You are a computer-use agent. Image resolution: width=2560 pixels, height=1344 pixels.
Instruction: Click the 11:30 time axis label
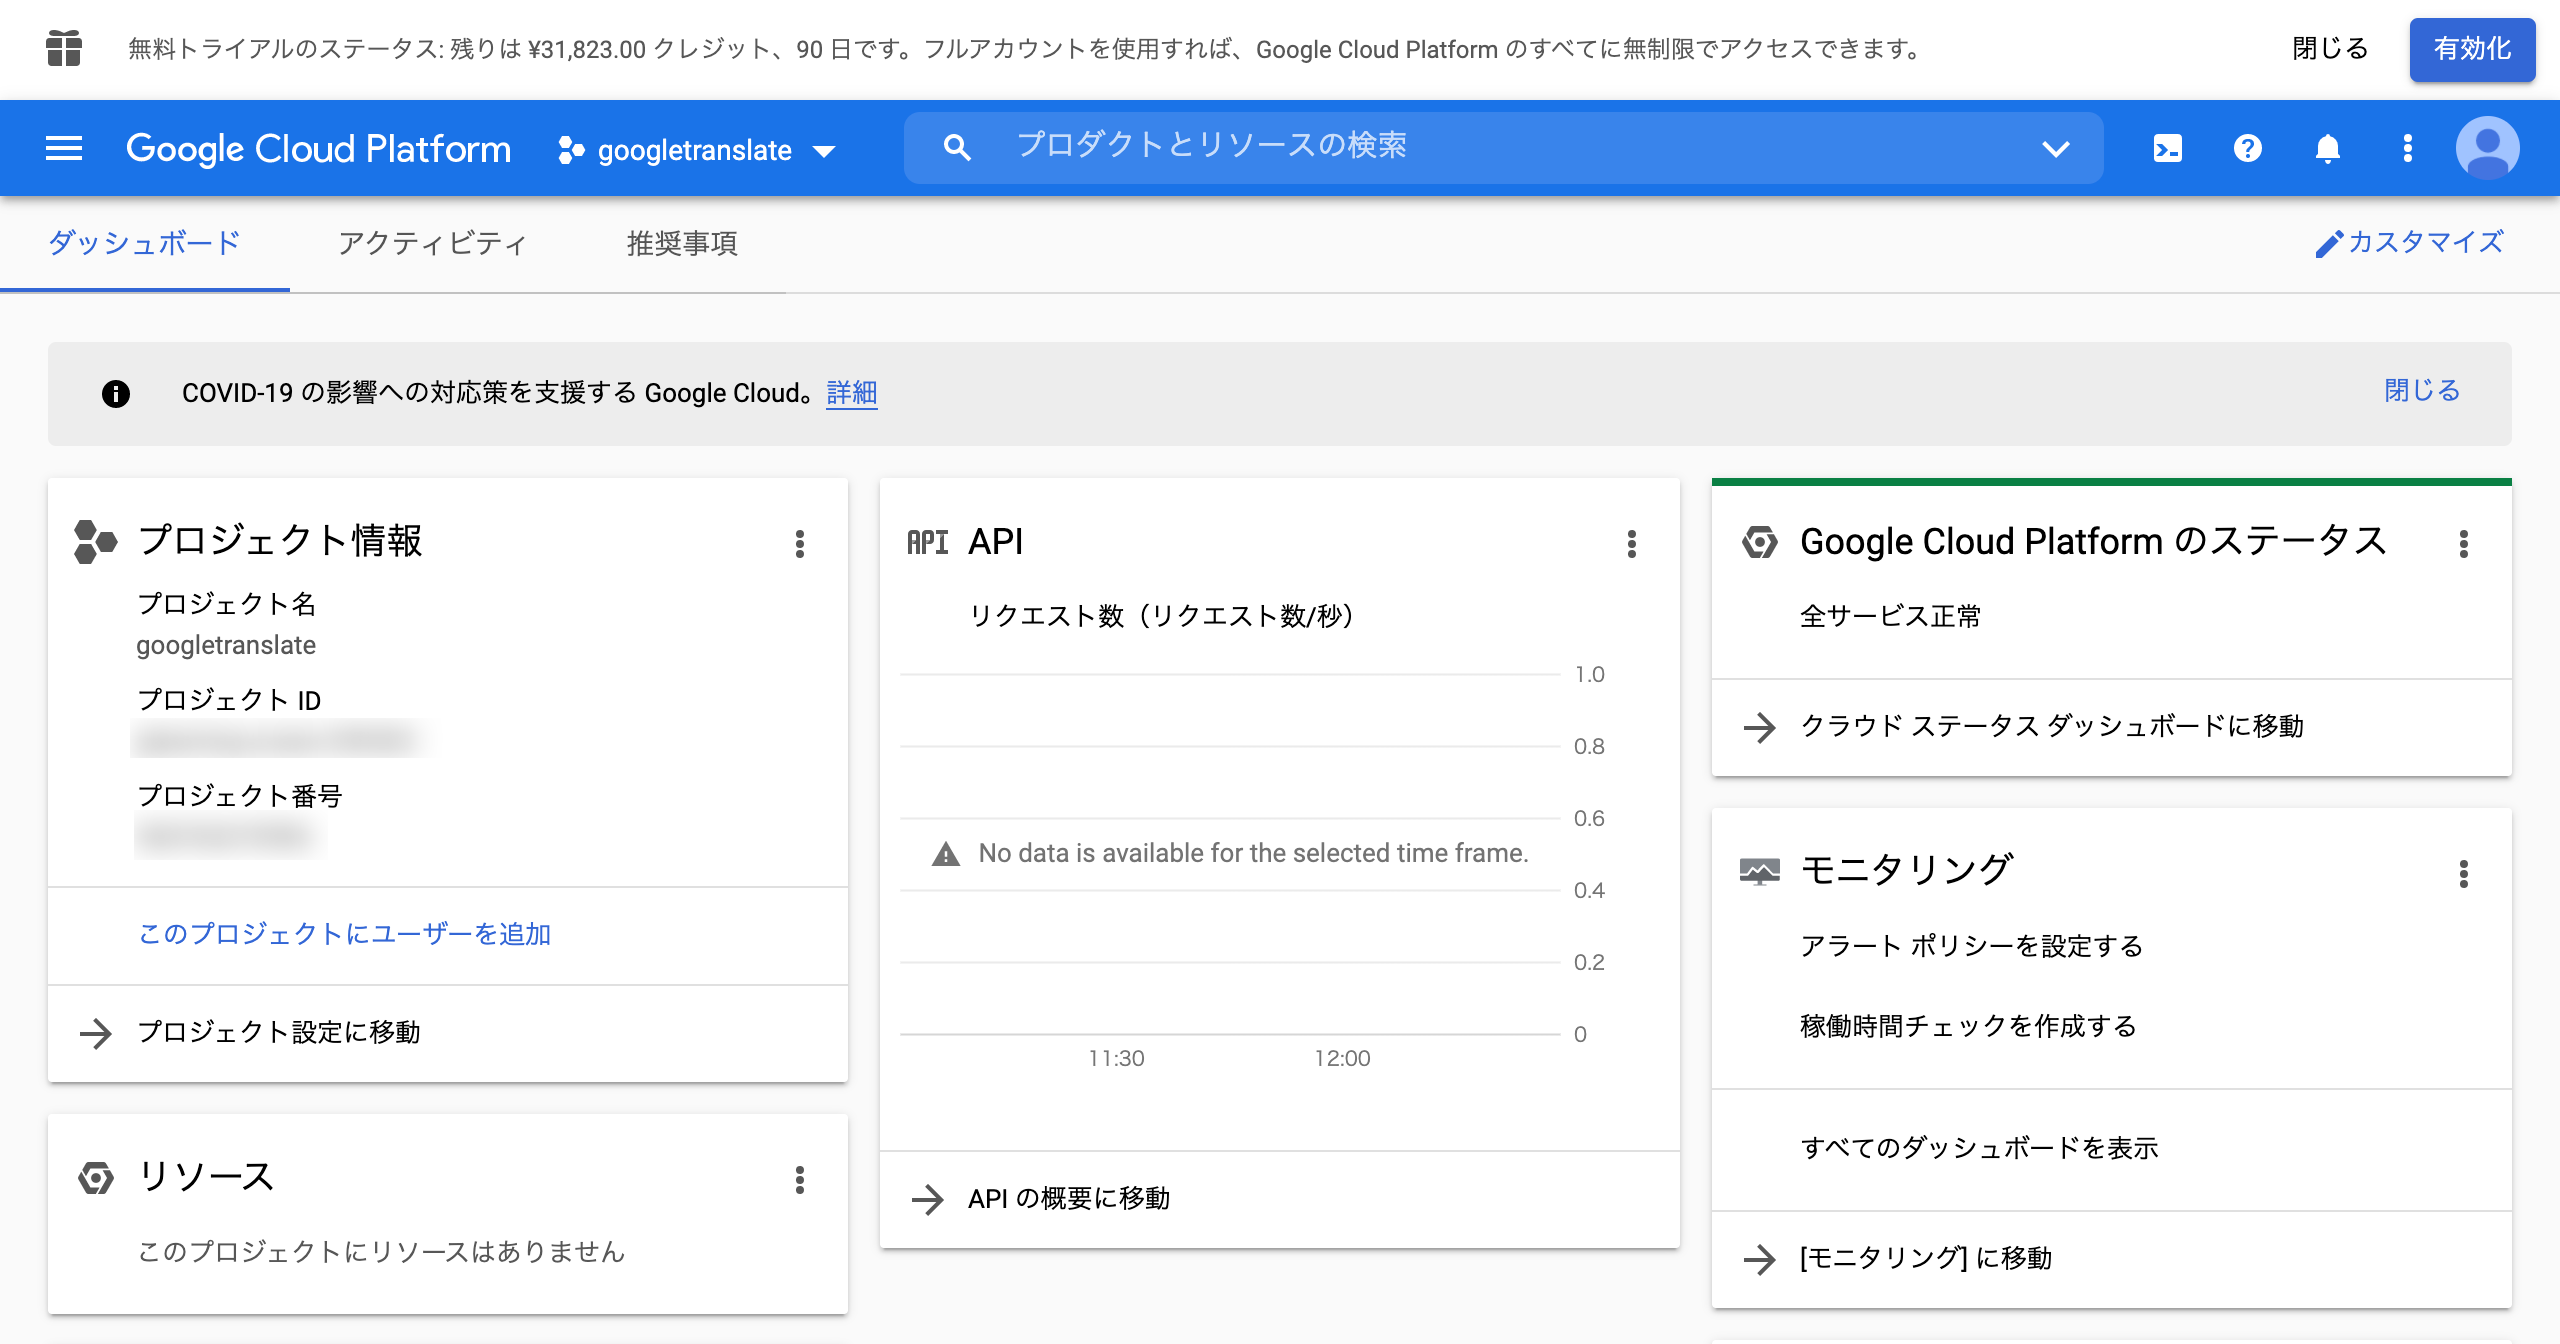1116,1058
